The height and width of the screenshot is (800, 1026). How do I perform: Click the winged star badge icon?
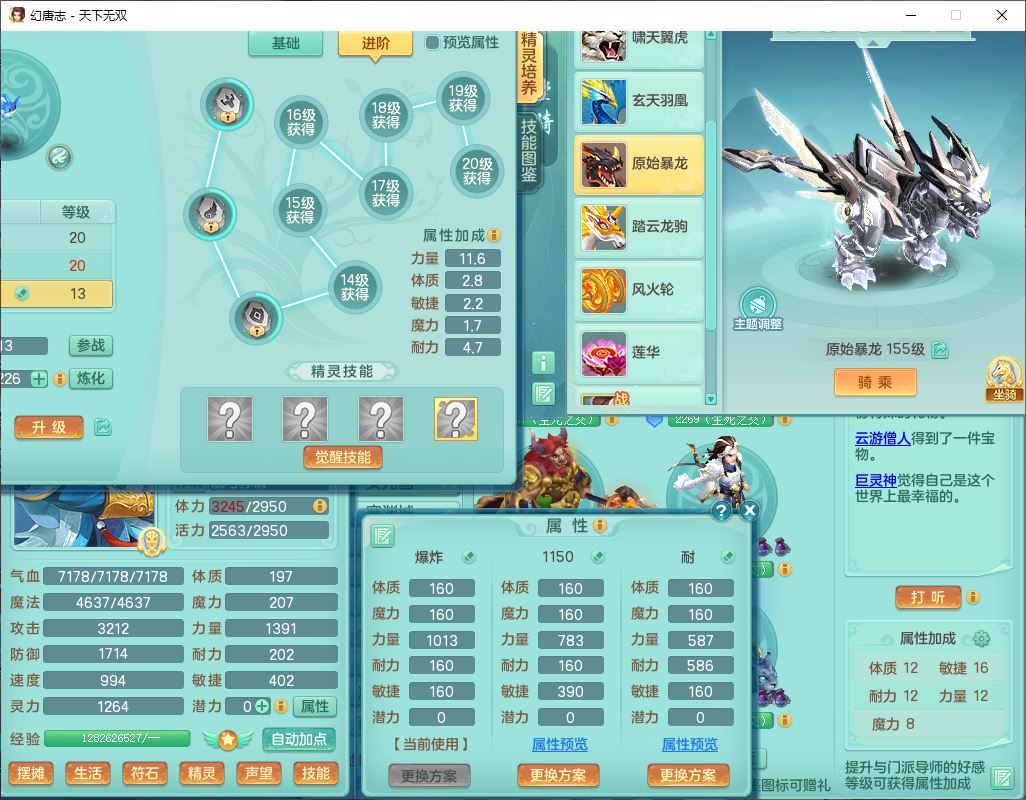click(x=228, y=739)
